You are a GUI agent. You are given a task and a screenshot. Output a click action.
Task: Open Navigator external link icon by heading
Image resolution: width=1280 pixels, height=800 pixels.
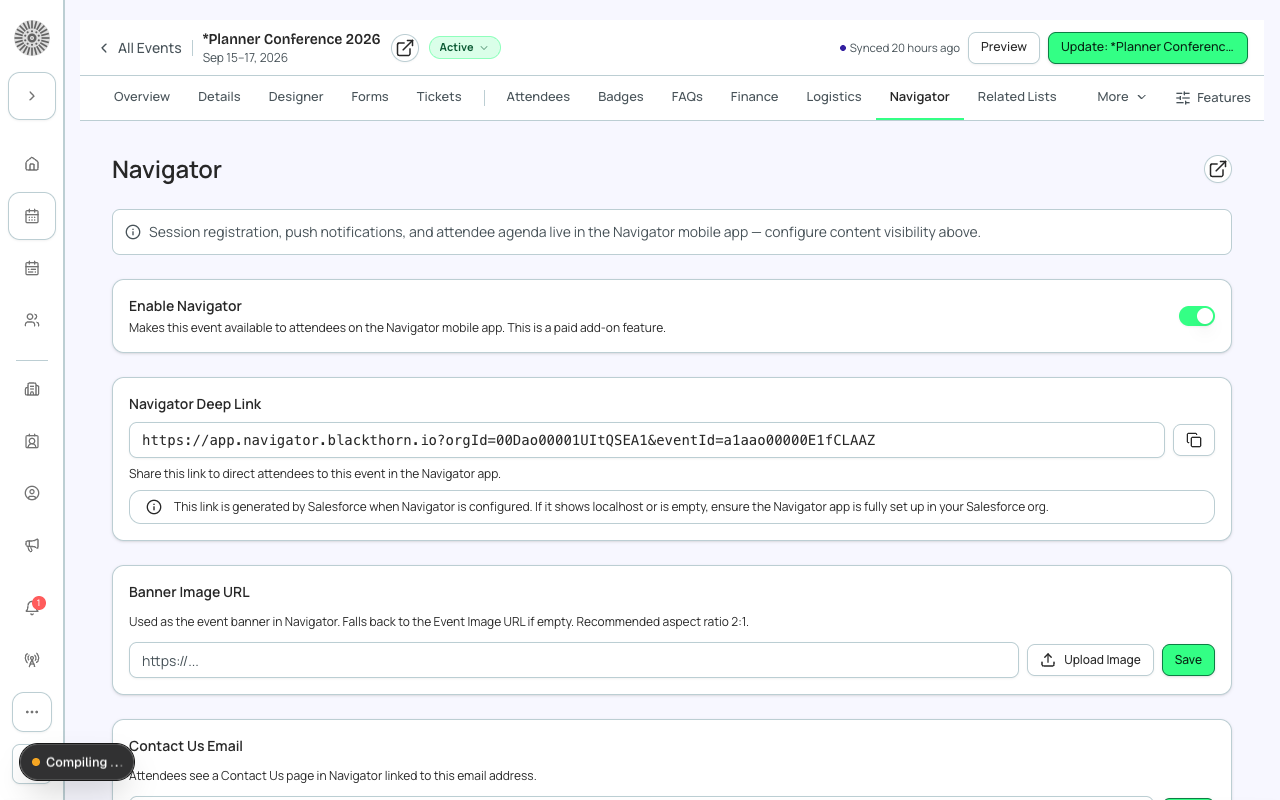pos(1218,169)
